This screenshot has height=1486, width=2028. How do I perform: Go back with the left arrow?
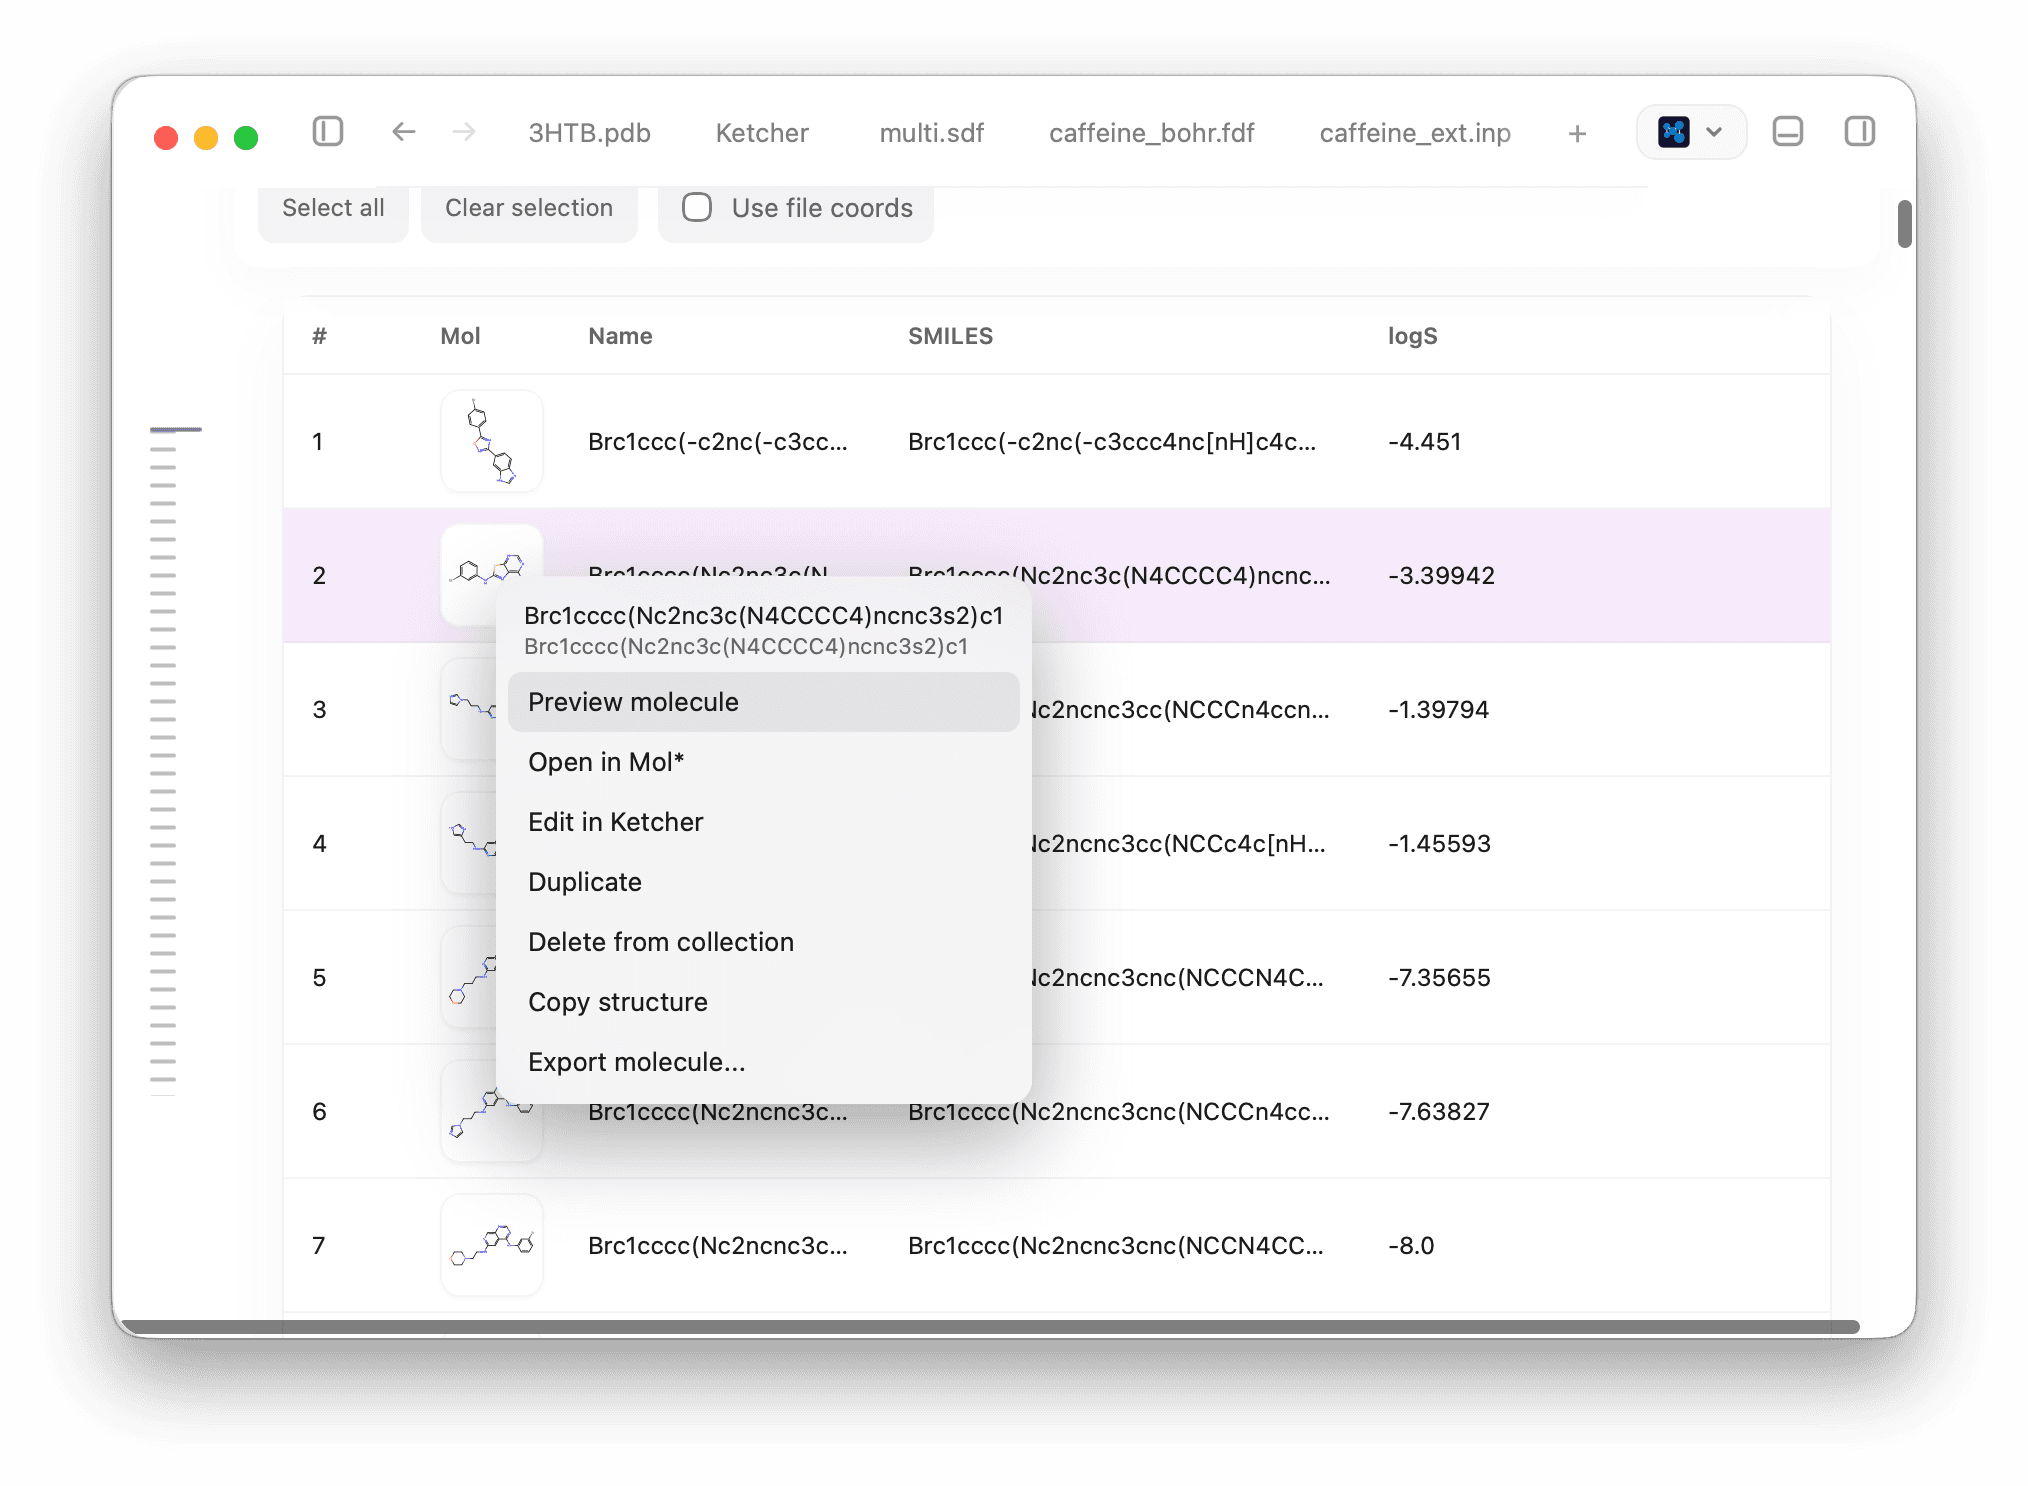click(403, 132)
